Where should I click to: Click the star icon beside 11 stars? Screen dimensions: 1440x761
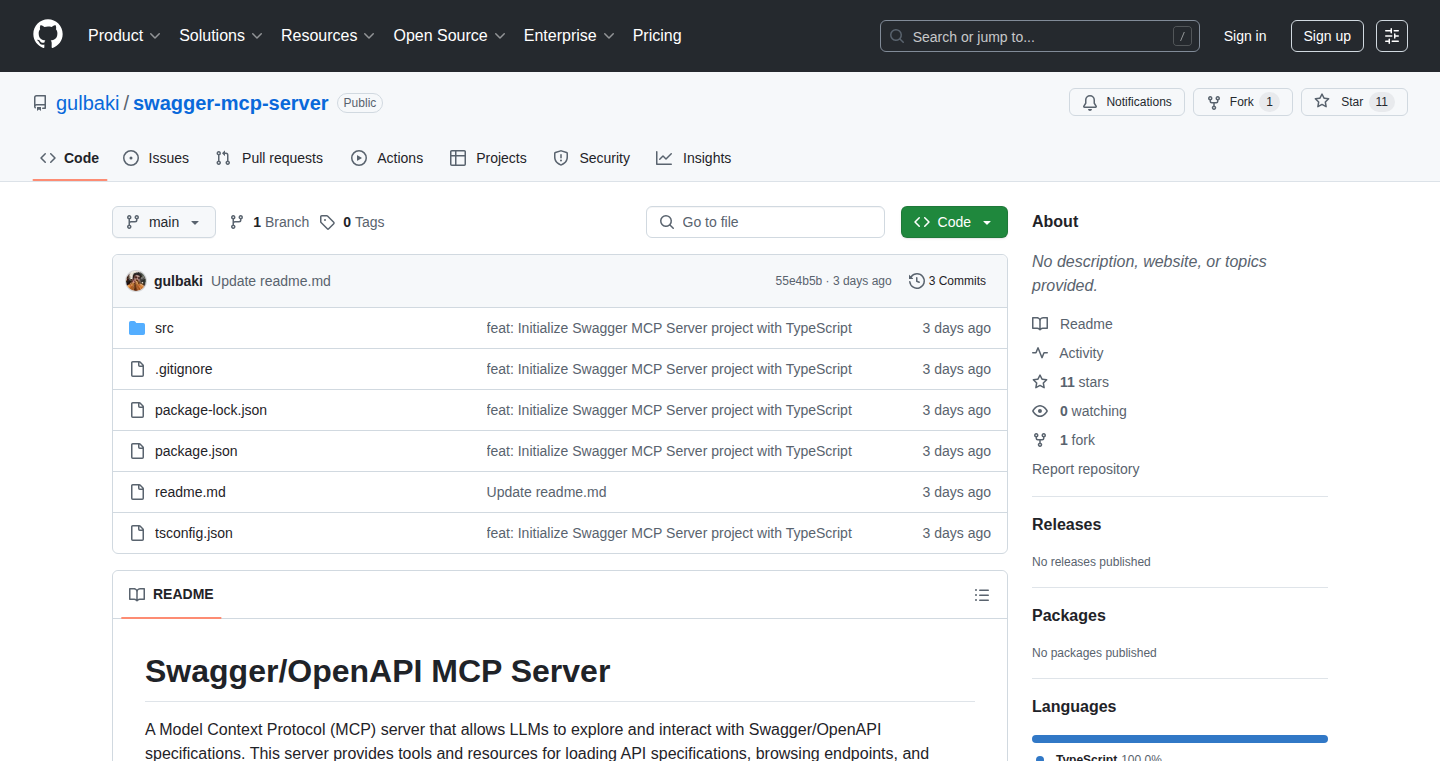(1040, 382)
